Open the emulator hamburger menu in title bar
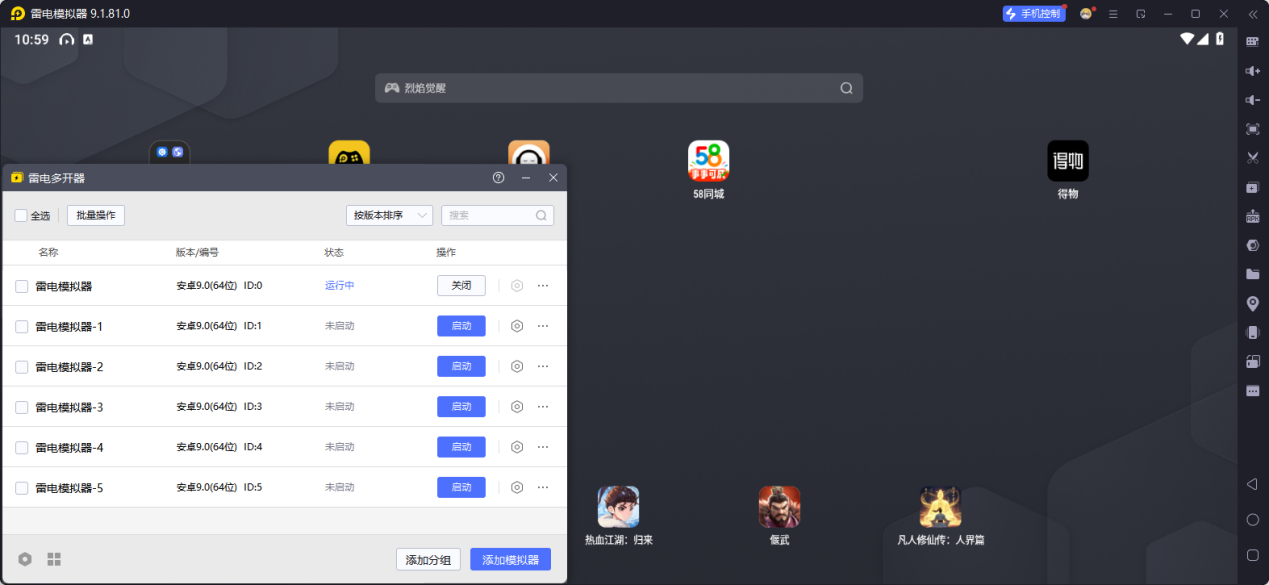This screenshot has width=1269, height=585. click(x=1113, y=14)
